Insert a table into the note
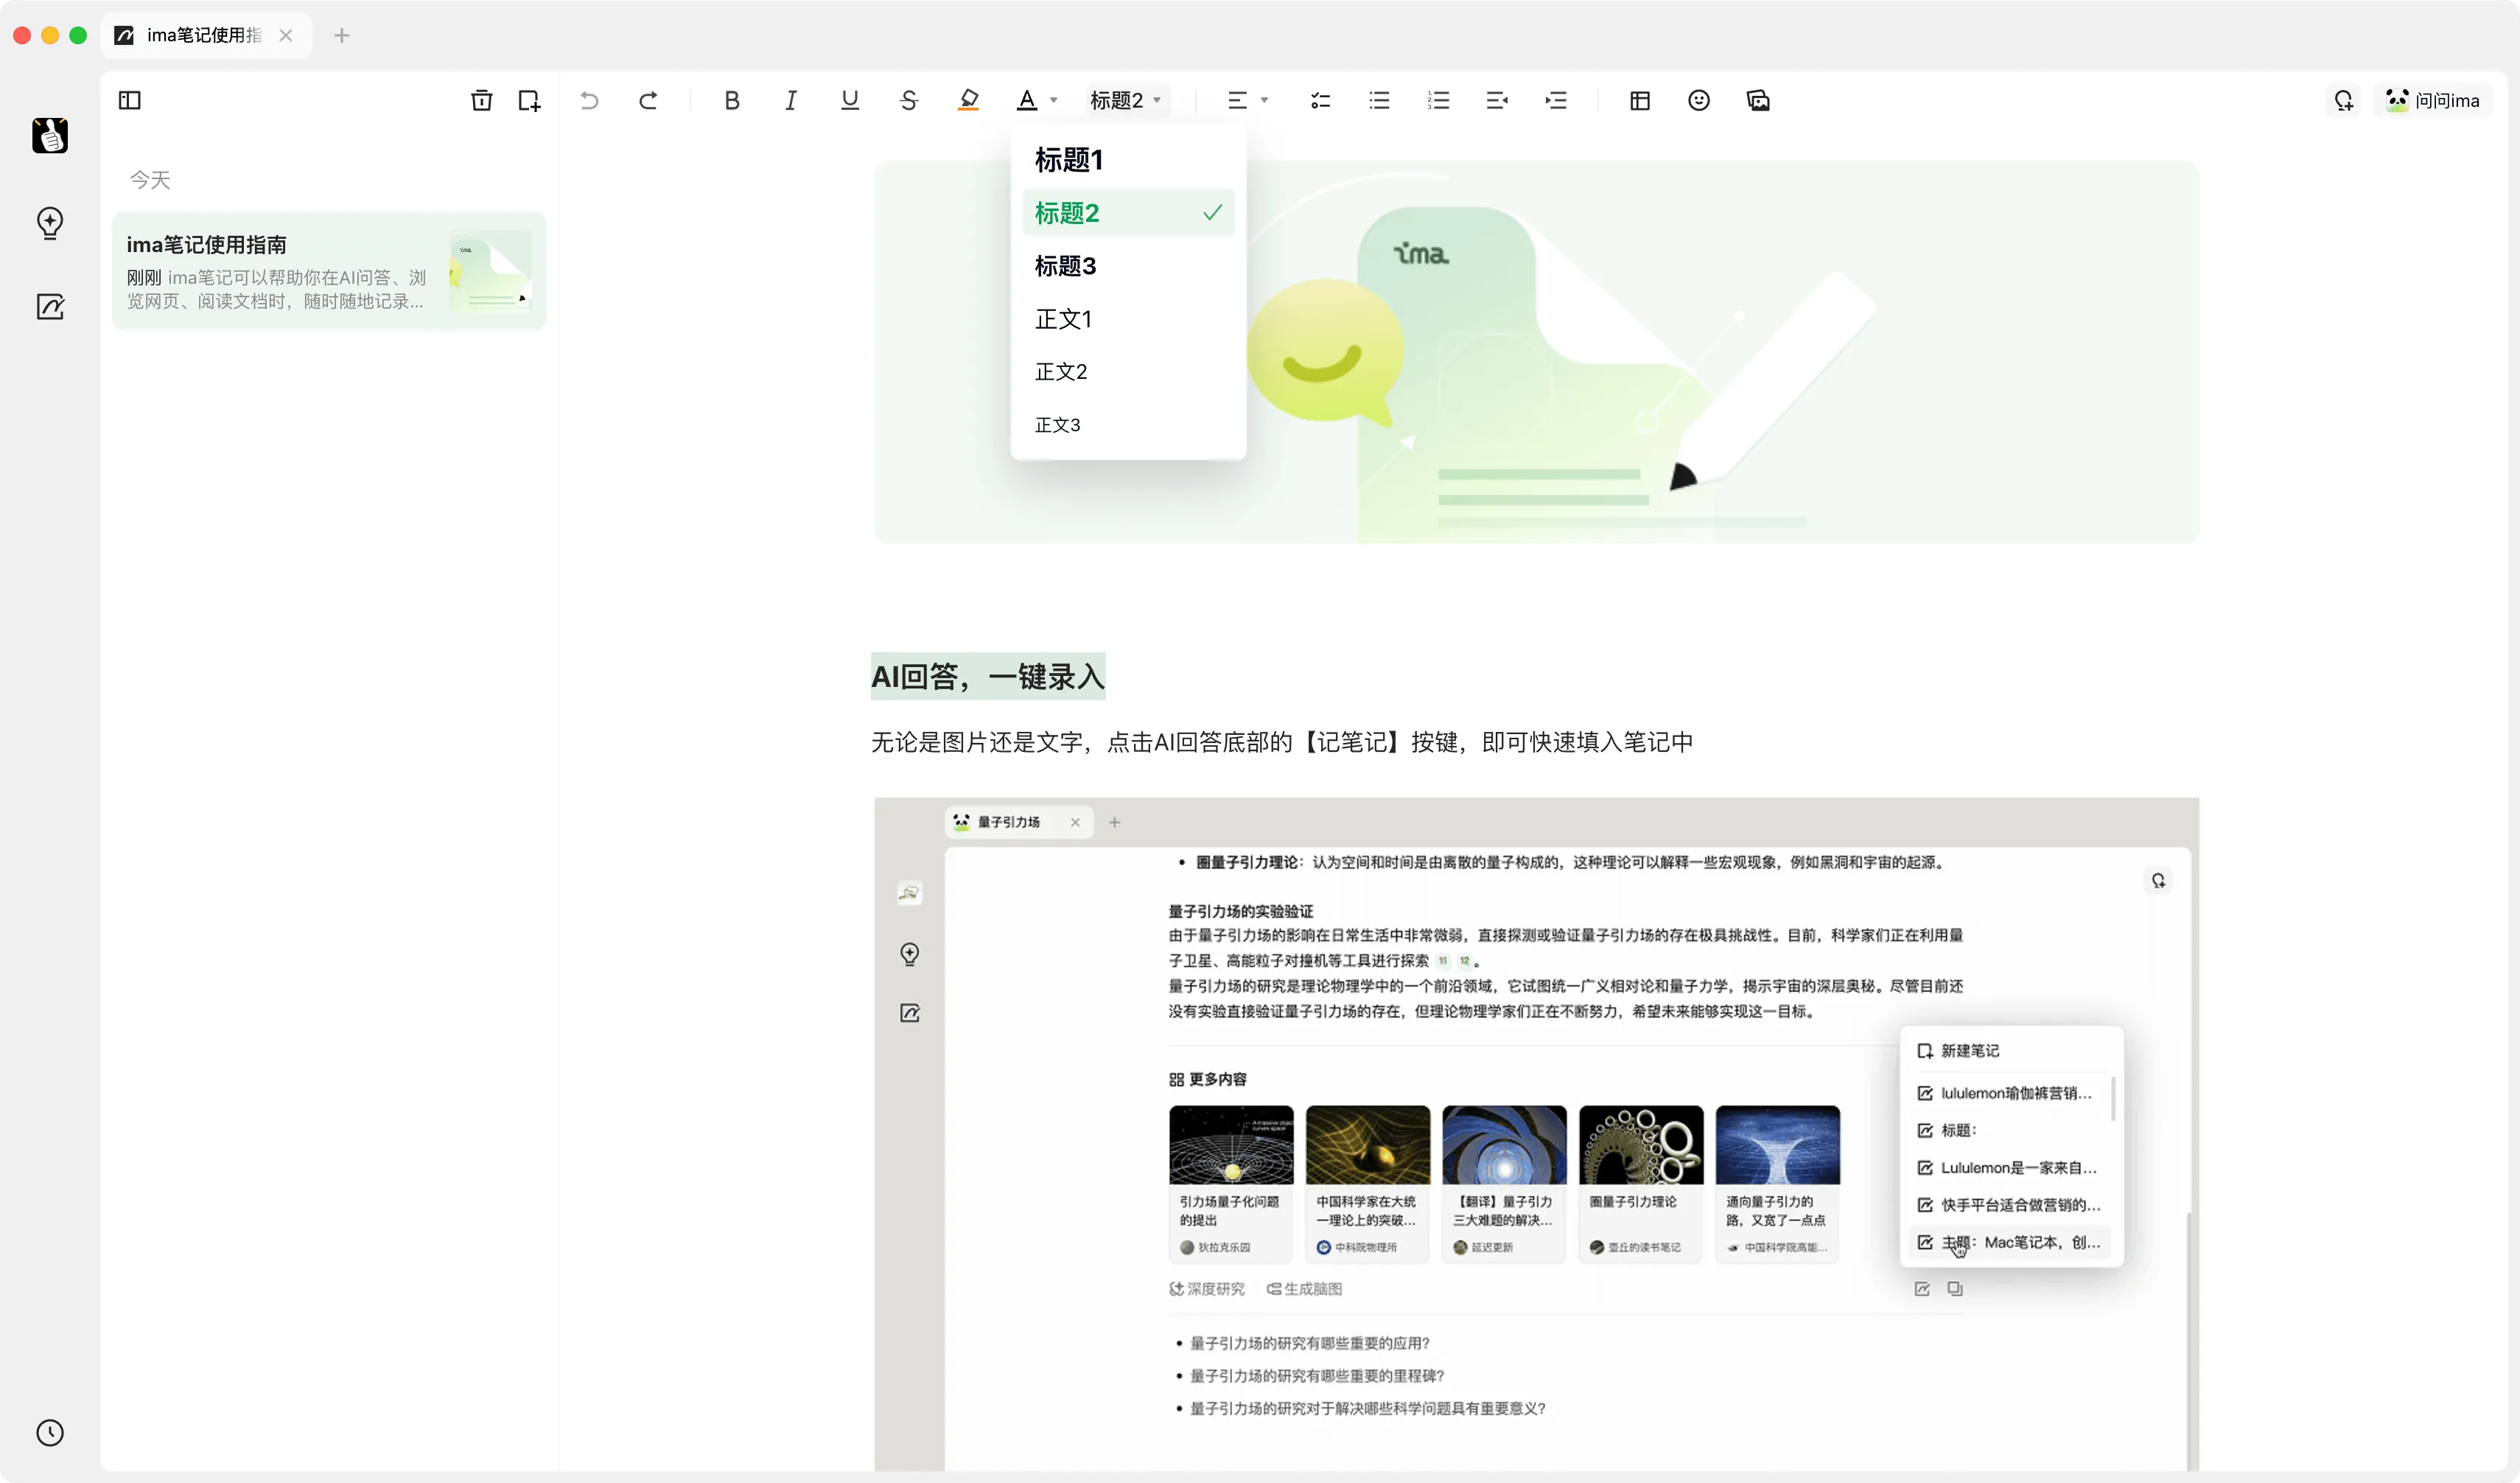This screenshot has width=2520, height=1483. click(1639, 100)
